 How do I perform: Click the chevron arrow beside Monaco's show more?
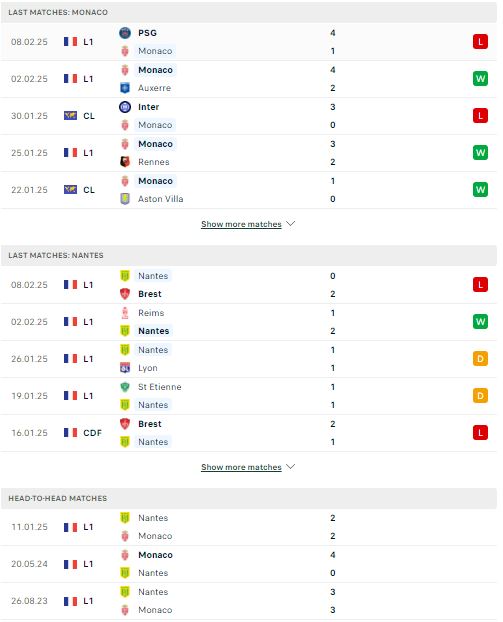(291, 224)
